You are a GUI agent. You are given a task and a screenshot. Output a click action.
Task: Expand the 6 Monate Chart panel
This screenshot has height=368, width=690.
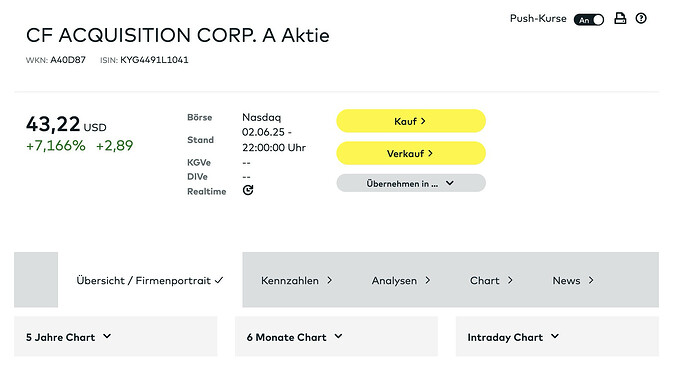pos(337,336)
